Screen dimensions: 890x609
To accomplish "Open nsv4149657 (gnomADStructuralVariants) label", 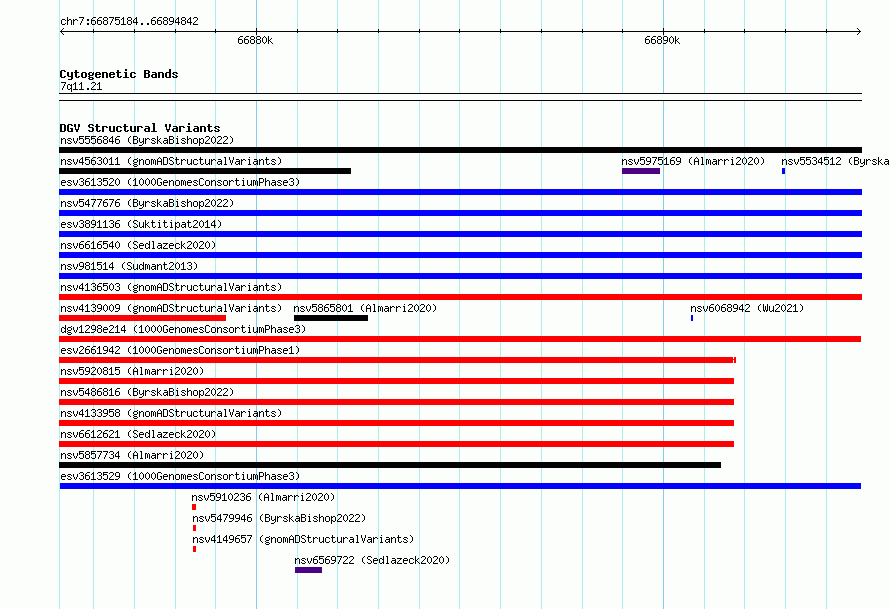I will (x=303, y=539).
